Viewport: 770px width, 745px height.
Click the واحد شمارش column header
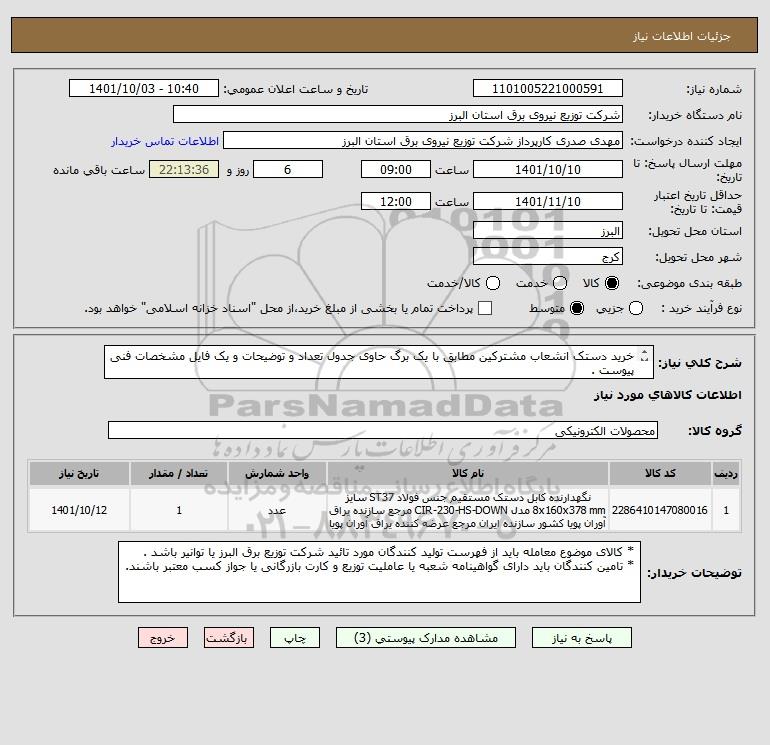(277, 473)
